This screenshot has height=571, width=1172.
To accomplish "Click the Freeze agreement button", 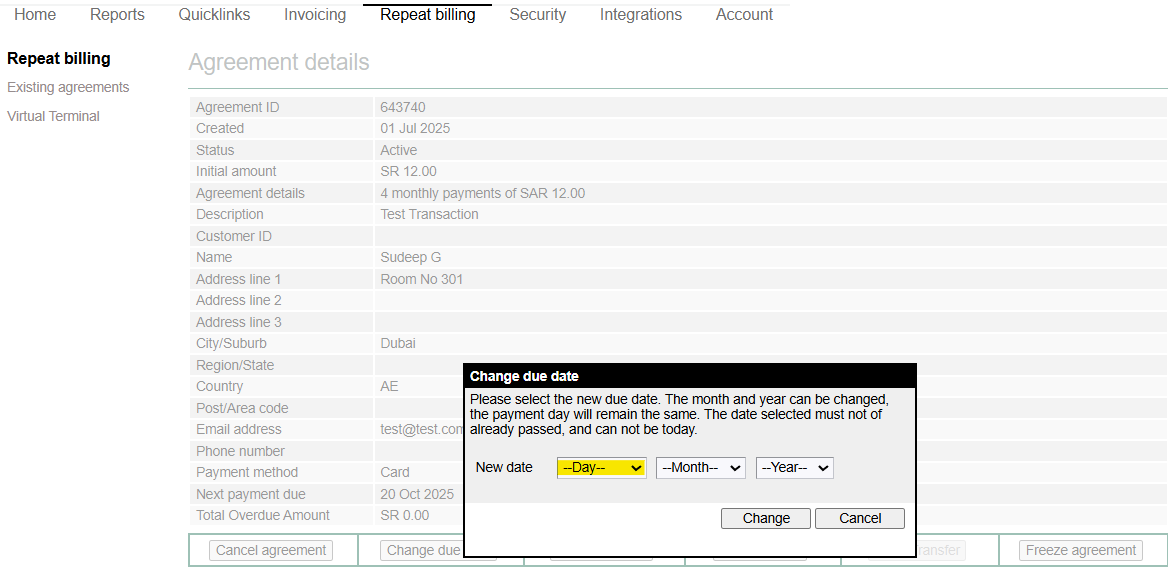I will tap(1081, 550).
